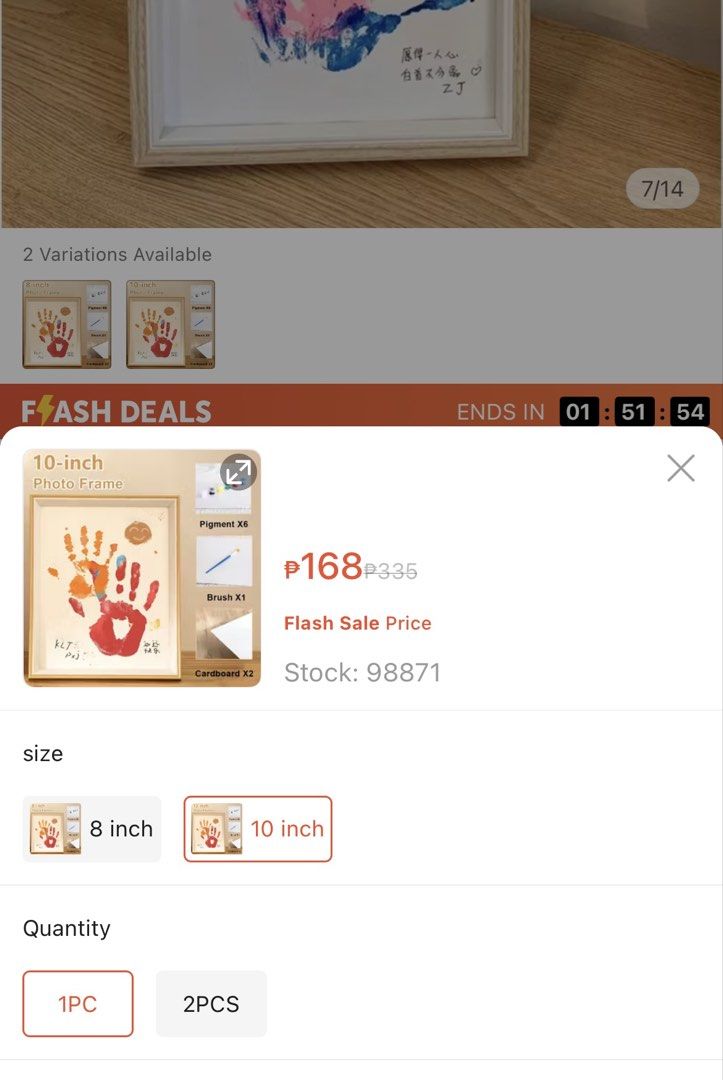Close the variation selection sheet

(x=680, y=468)
